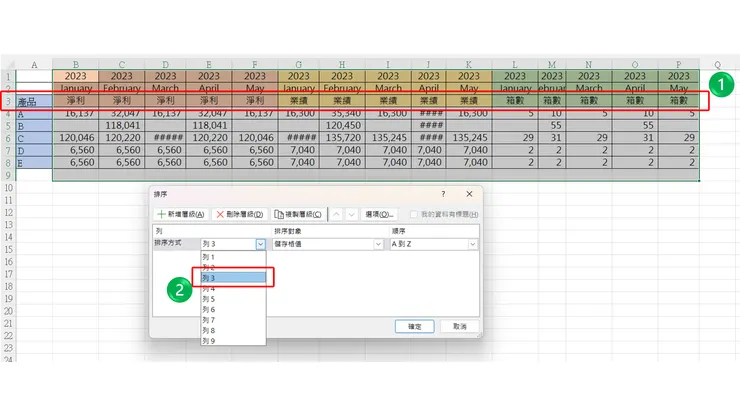Image resolution: width=740 pixels, height=416 pixels.
Task: Click the help question mark in sort dialog
Action: [443, 194]
